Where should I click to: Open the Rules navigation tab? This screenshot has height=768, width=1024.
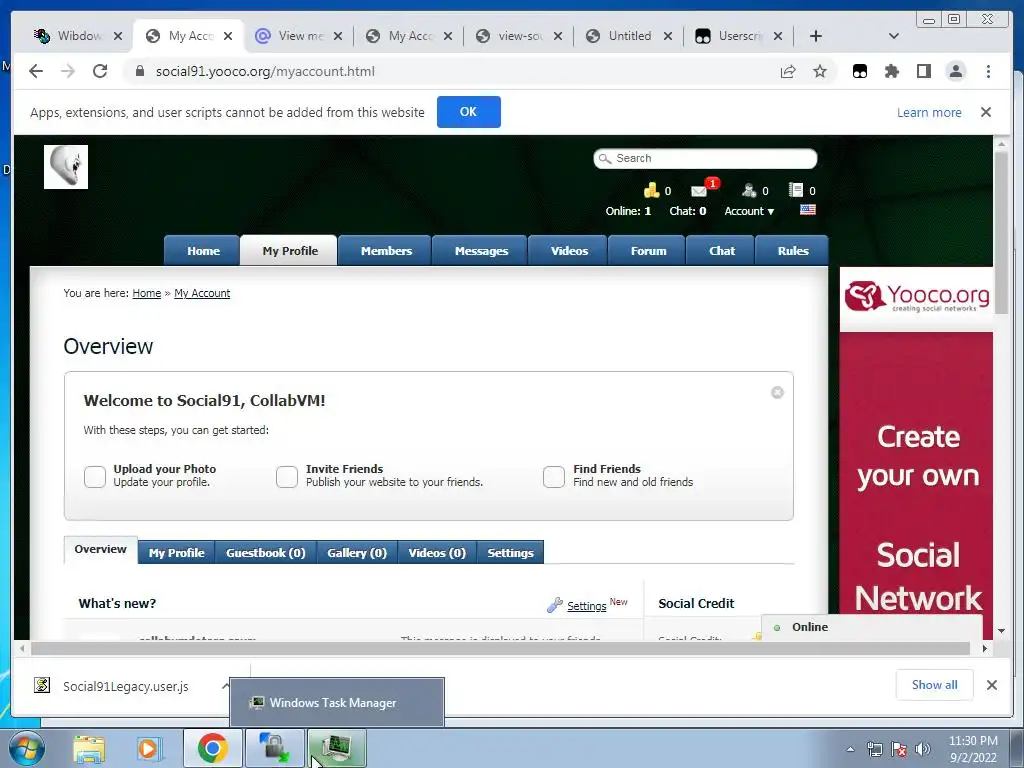coord(793,251)
